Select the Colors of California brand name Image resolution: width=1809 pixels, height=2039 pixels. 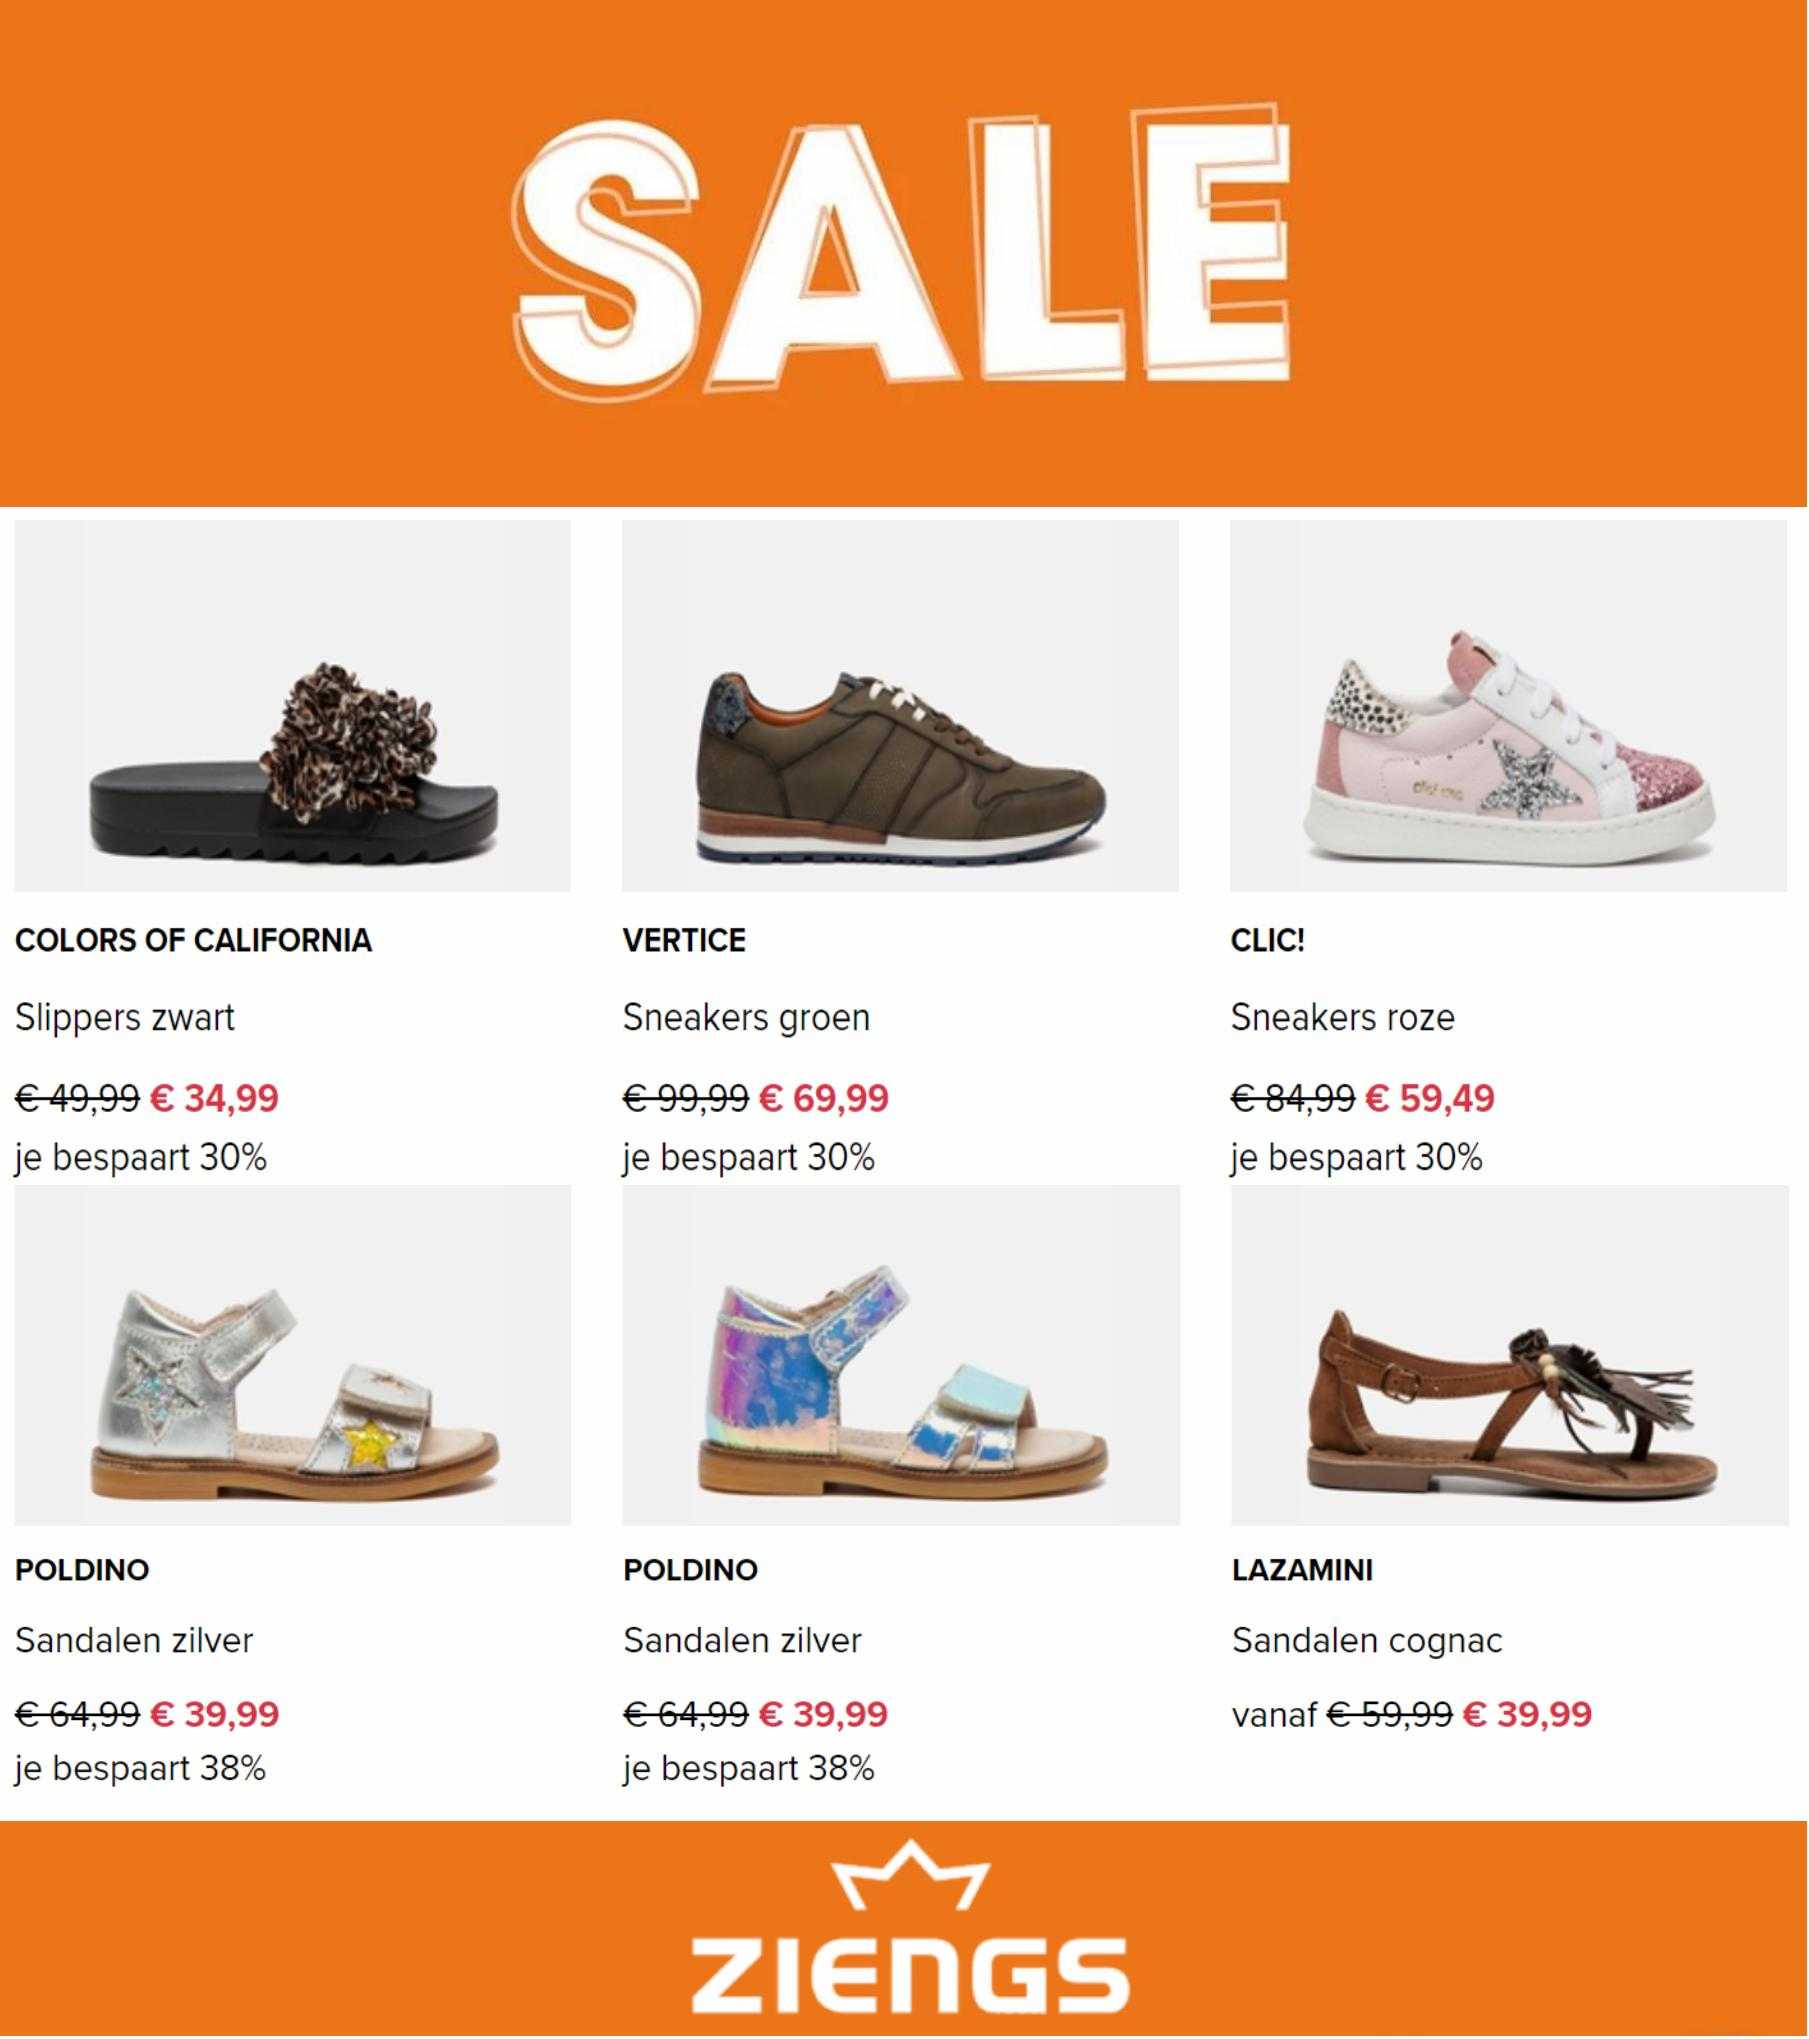tap(193, 940)
